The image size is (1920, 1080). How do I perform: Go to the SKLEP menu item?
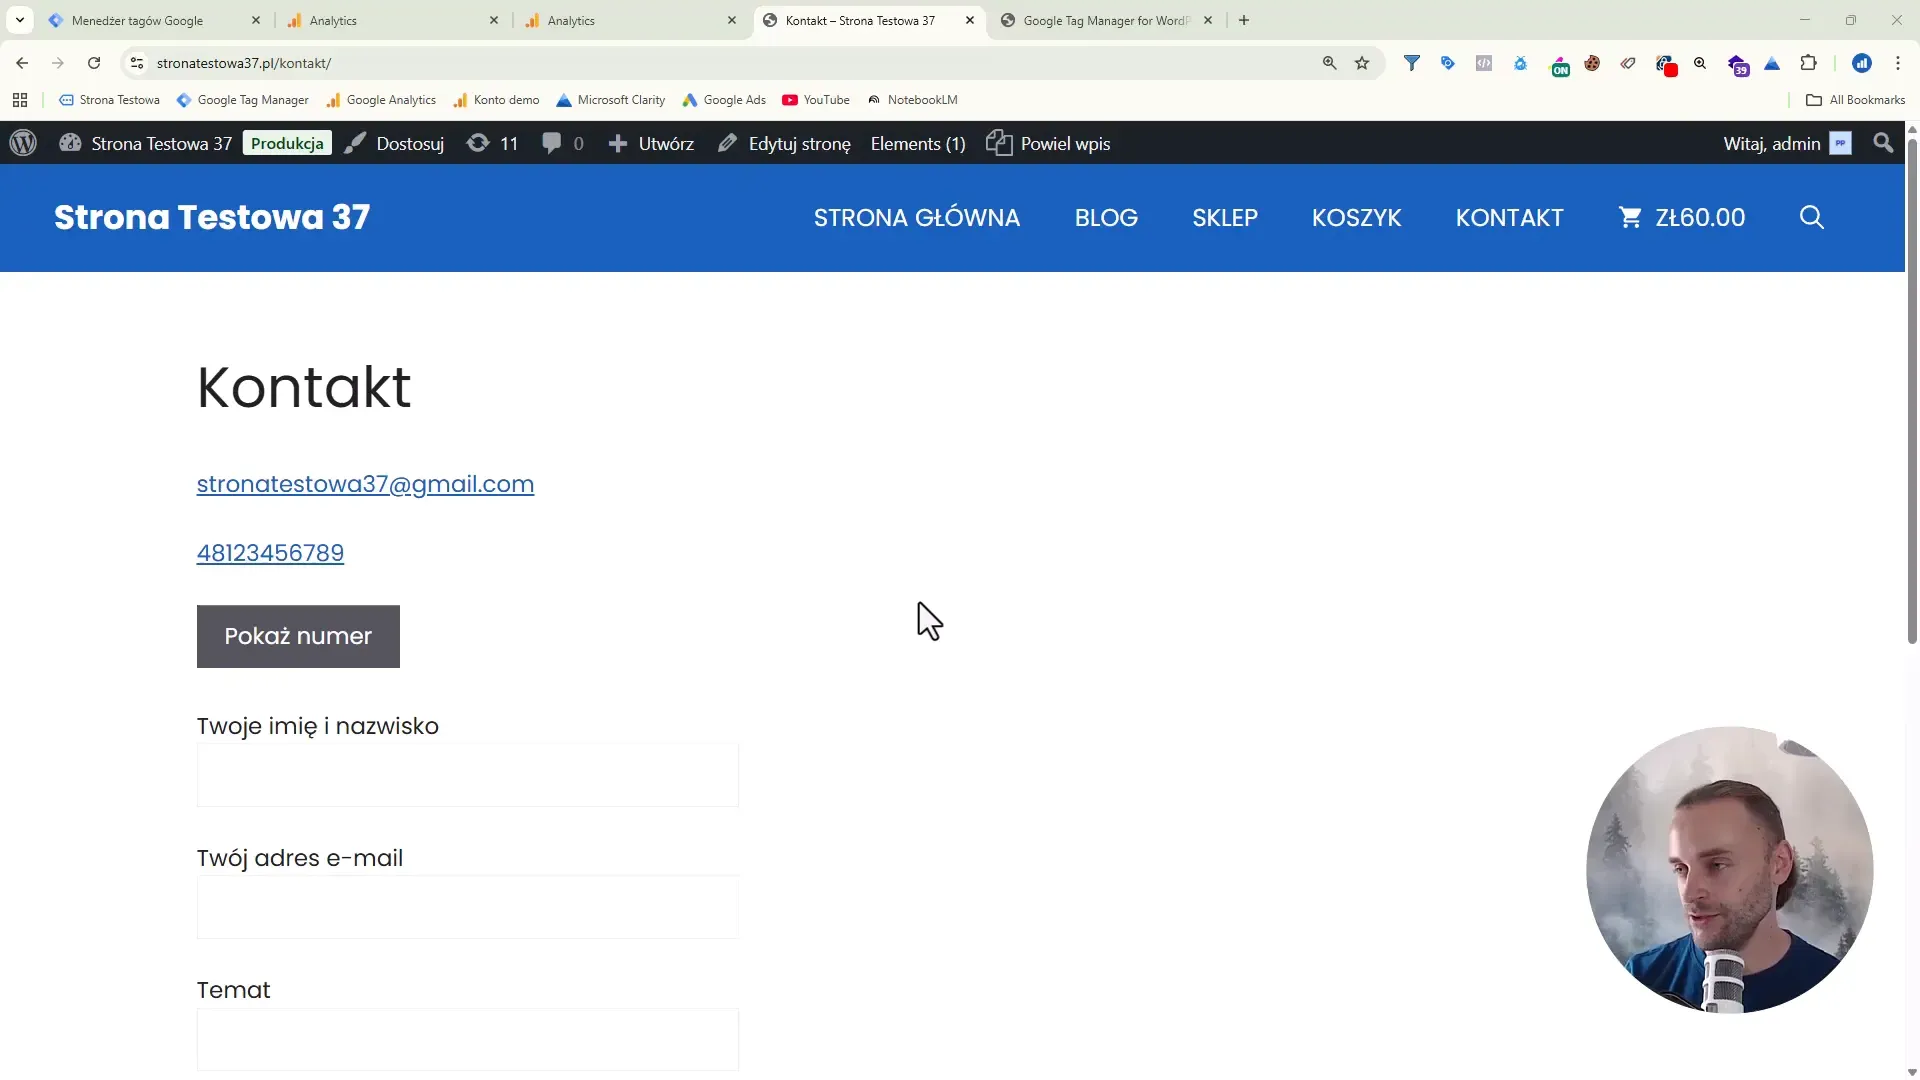1225,217
